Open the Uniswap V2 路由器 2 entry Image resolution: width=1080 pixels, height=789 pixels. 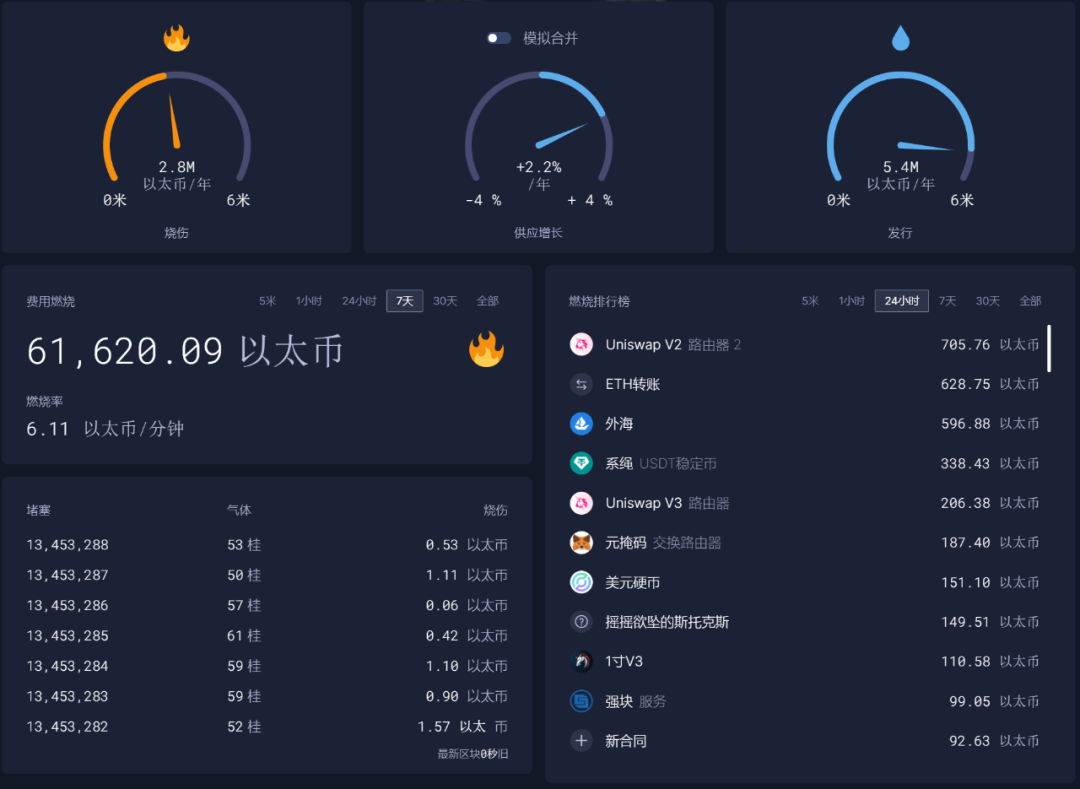804,344
